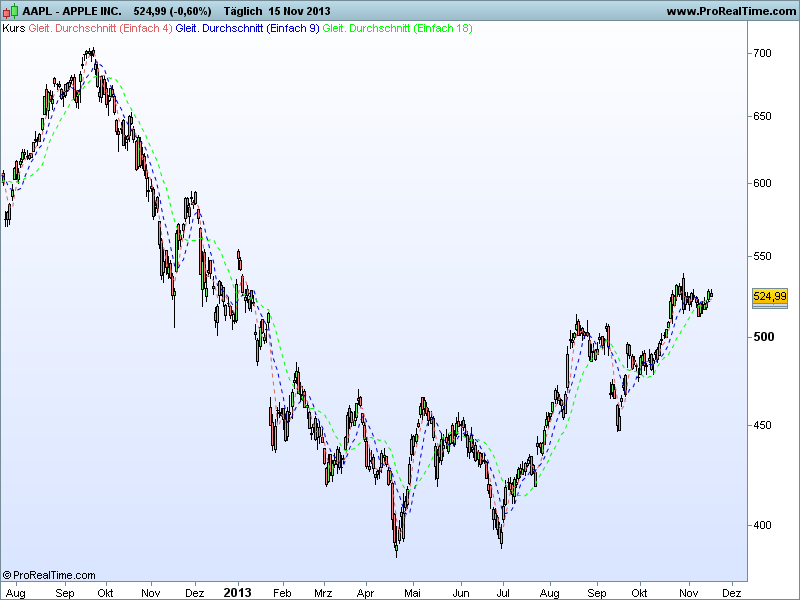Click the 524,99 (-0,60%) quote text

point(172,11)
